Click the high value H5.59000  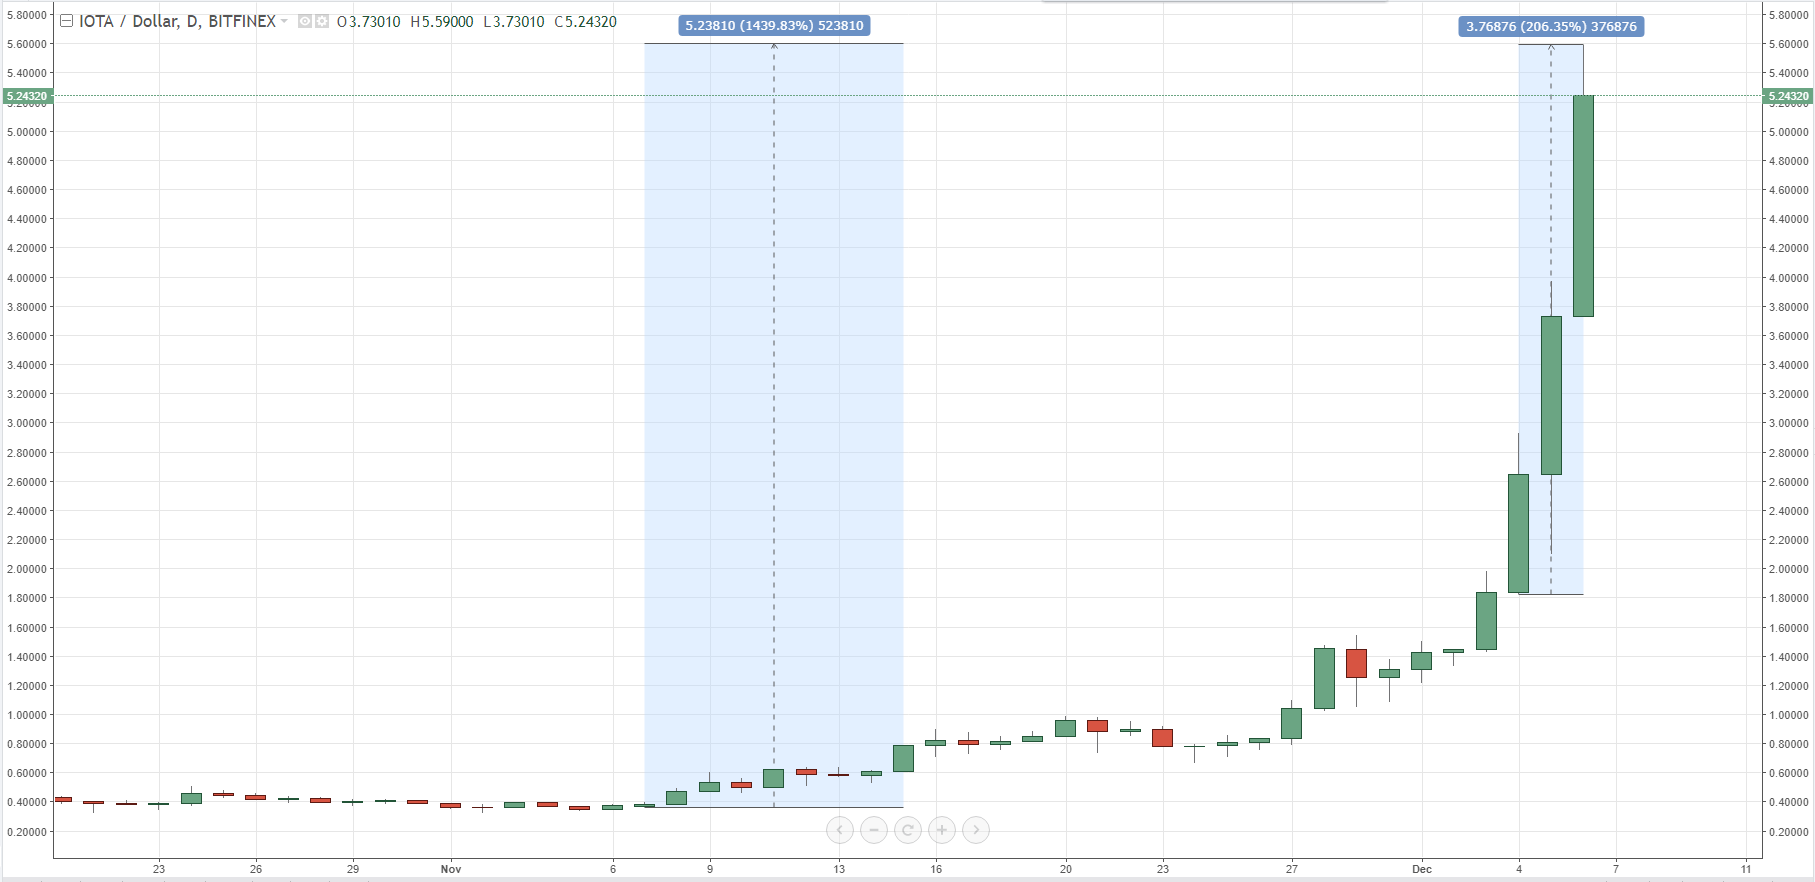442,22
